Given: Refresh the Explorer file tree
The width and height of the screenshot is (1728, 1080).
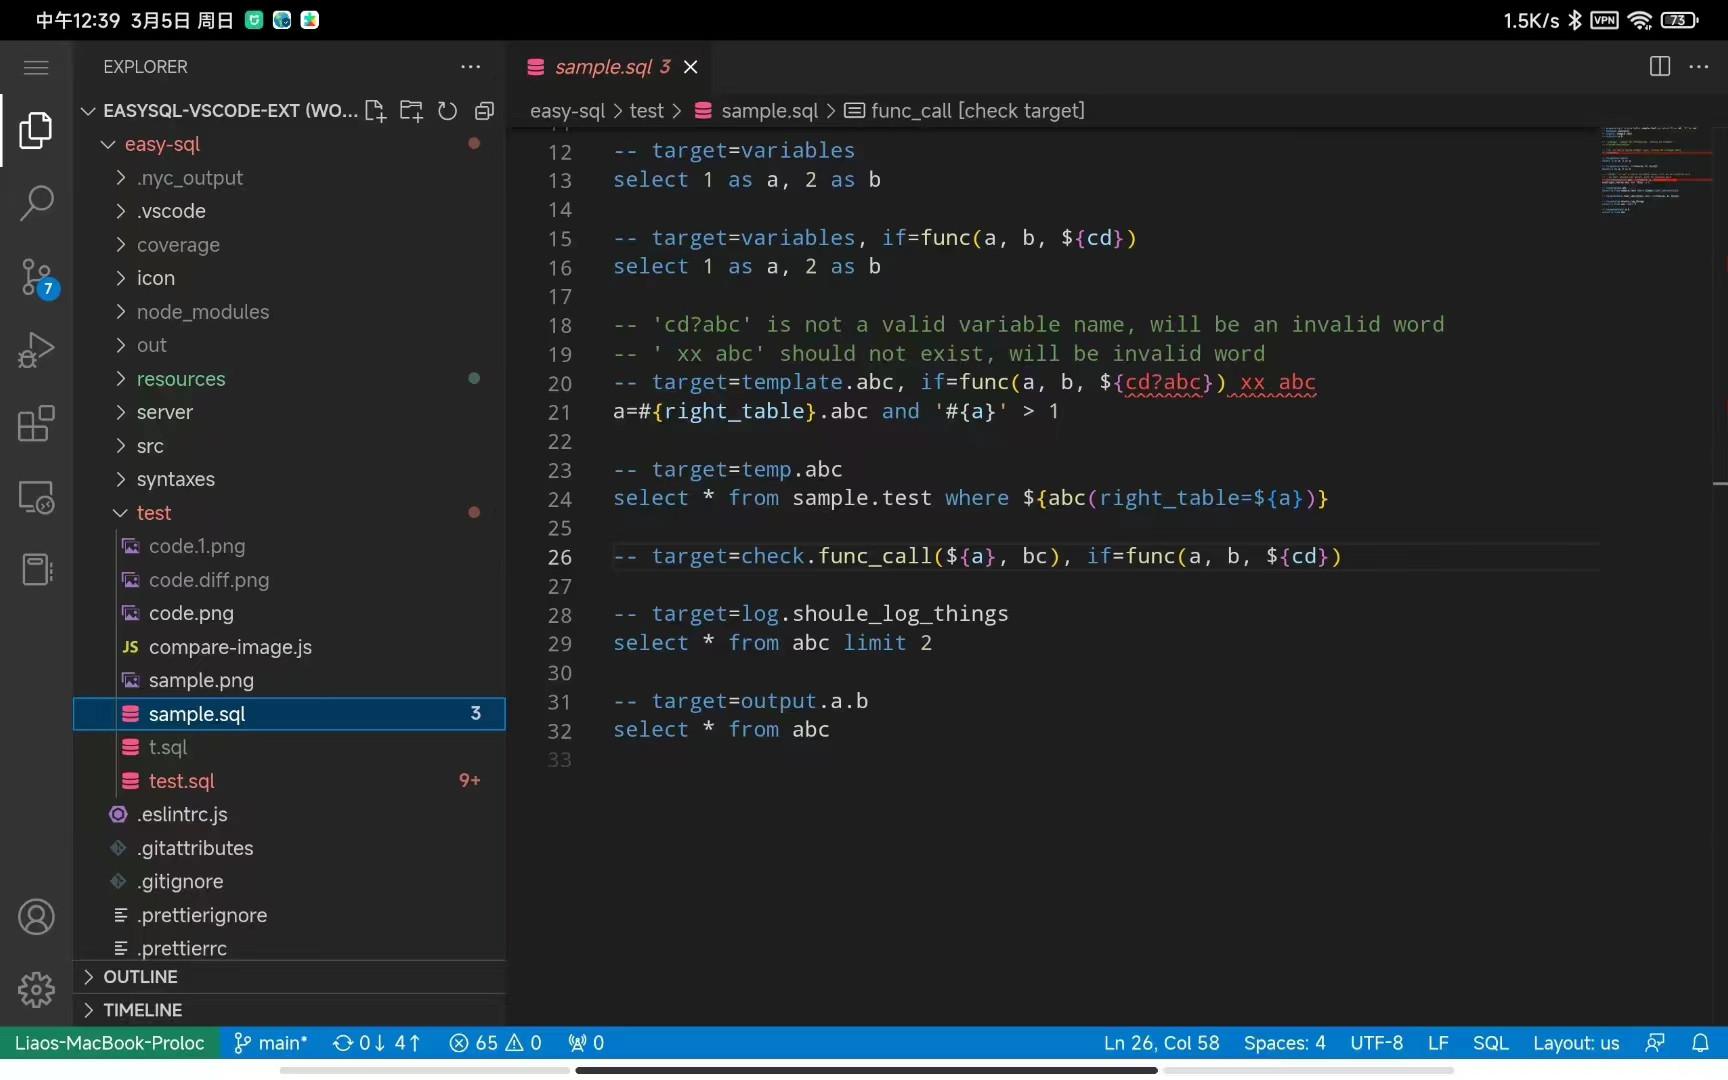Looking at the screenshot, I should 447,110.
